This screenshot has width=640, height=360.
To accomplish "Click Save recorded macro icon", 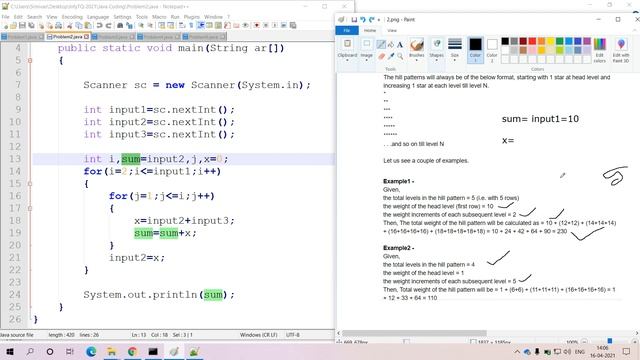I will (x=293, y=25).
